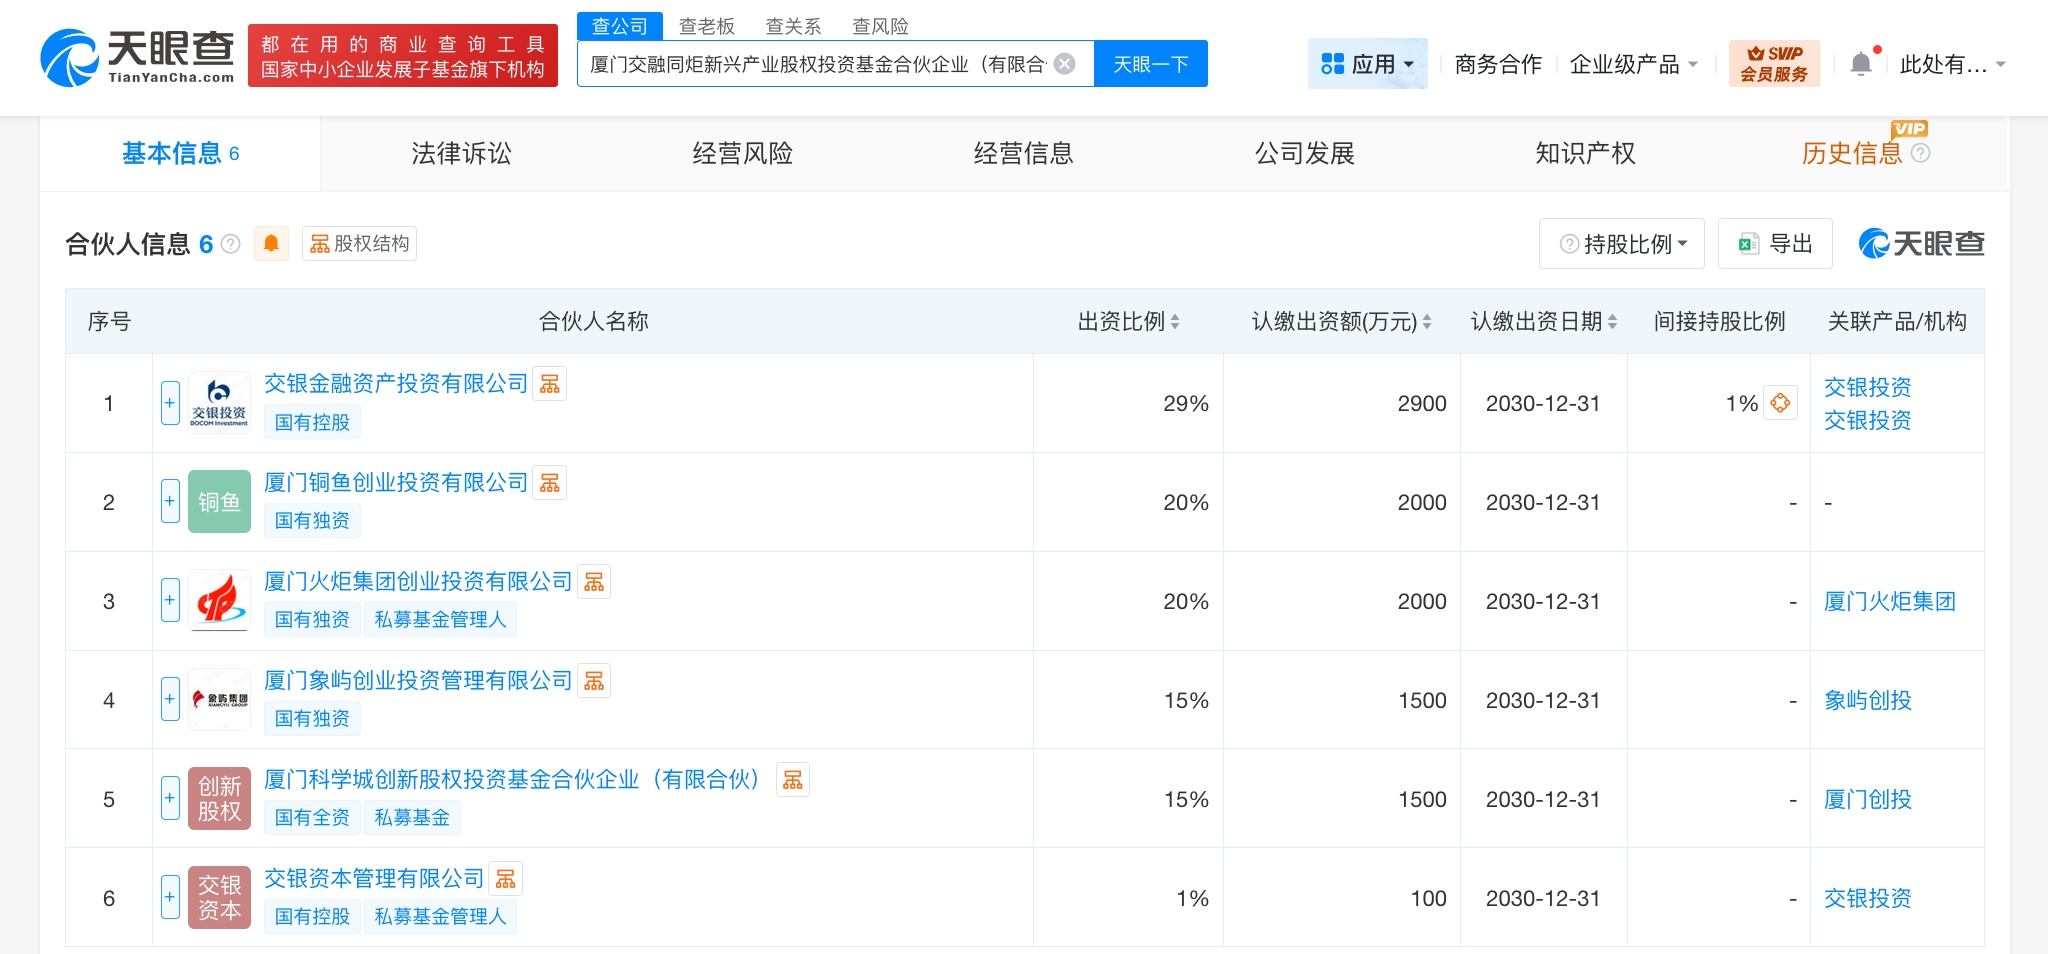Expand 厦门铜鱼创业投资 row plus toggle
The height and width of the screenshot is (954, 2048).
click(170, 502)
